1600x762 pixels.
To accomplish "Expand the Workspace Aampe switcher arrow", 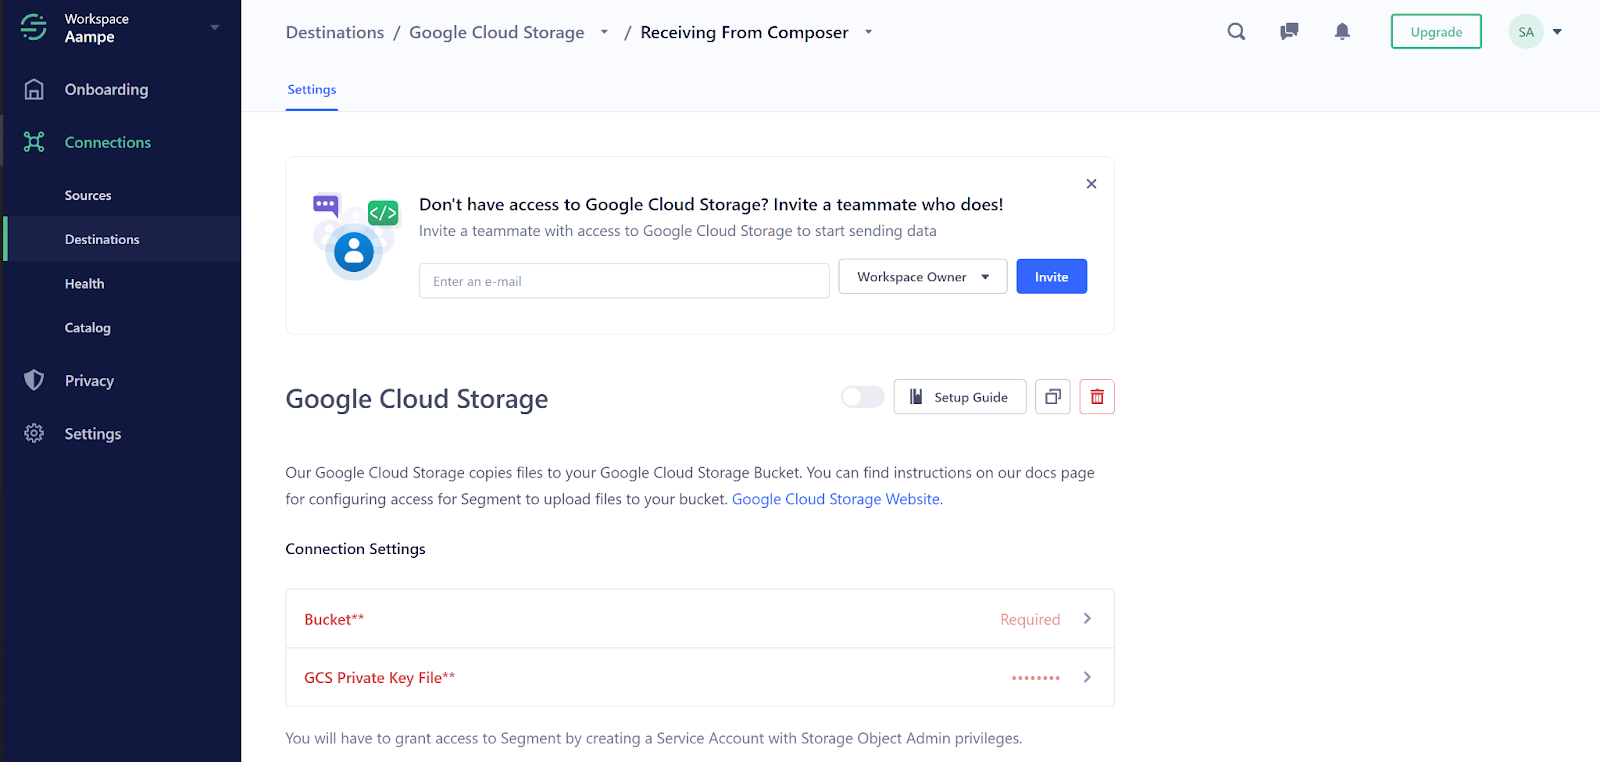I will pyautogui.click(x=214, y=27).
